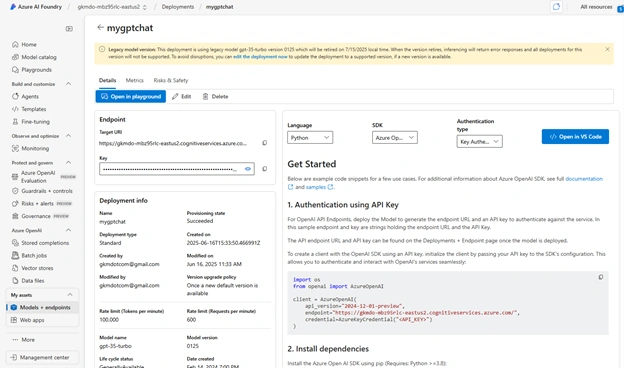Open Guardrails + controls
The height and width of the screenshot is (368, 624).
(42, 191)
